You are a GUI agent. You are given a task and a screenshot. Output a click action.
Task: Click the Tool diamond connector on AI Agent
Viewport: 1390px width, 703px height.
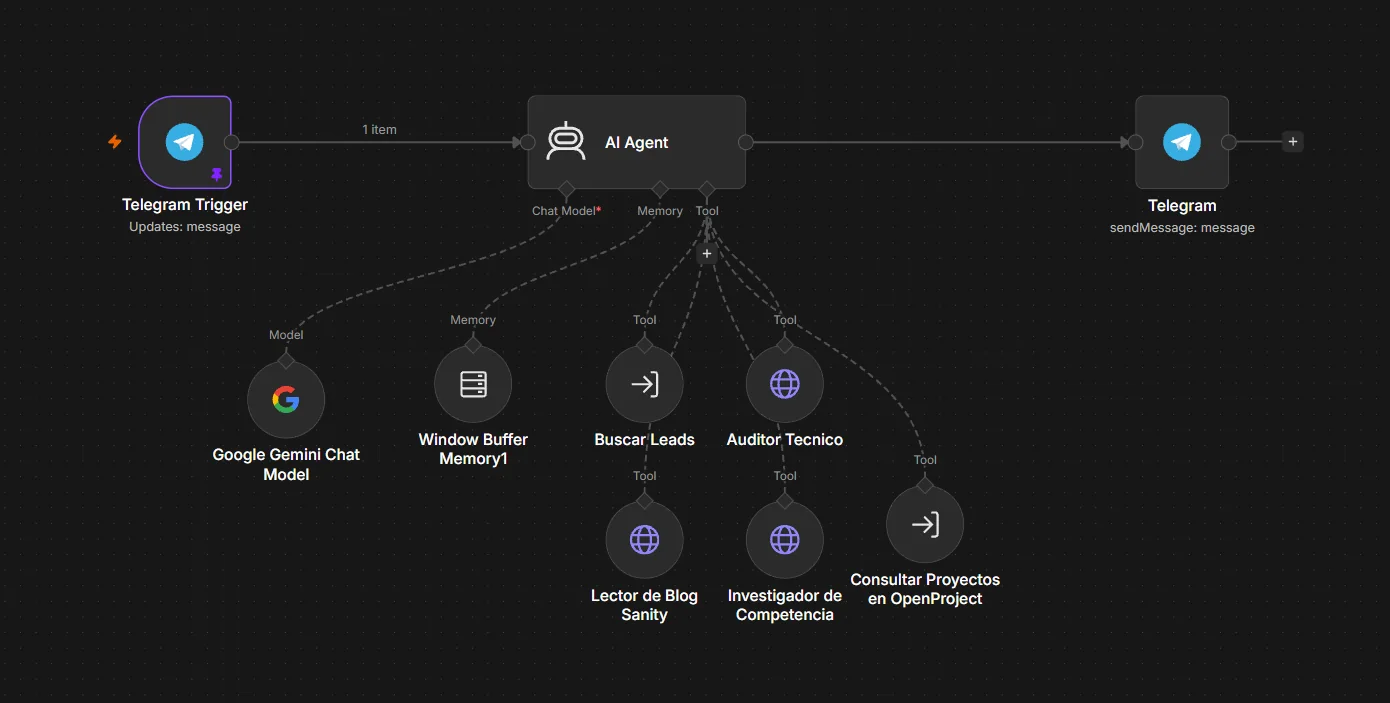coord(707,188)
